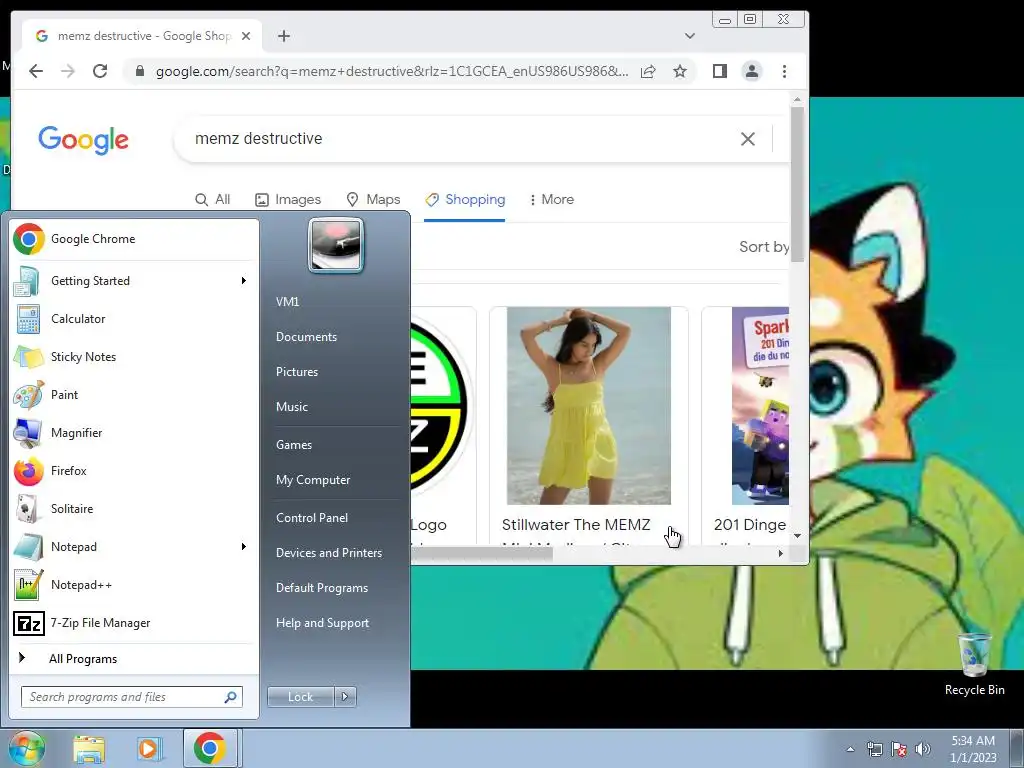Launch Calculator from Start menu
The width and height of the screenshot is (1024, 768).
134,319
